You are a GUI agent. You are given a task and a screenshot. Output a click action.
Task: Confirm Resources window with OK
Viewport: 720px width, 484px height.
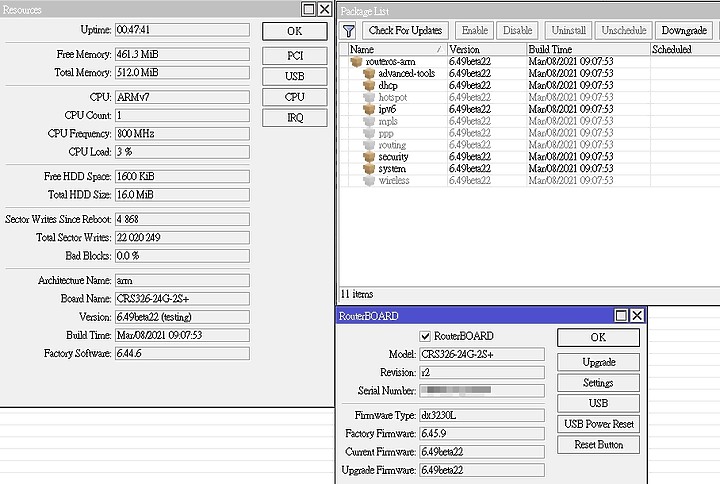[x=295, y=31]
